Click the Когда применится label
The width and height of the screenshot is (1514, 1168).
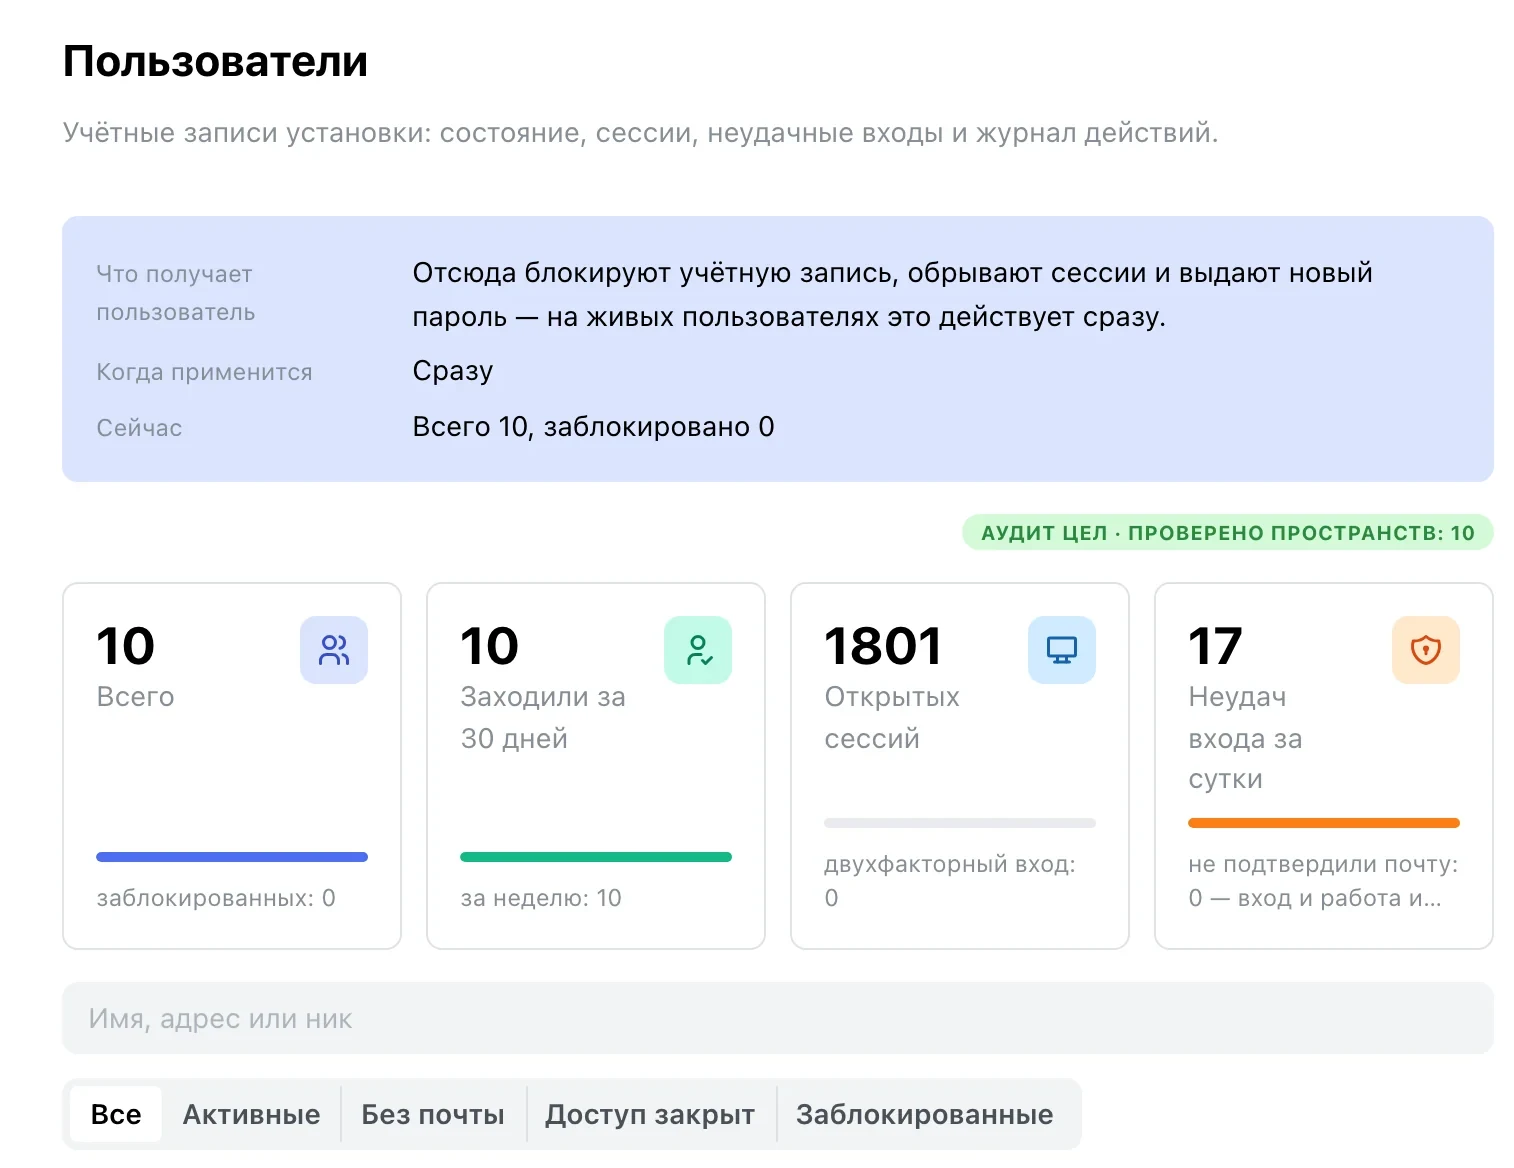[x=204, y=372]
